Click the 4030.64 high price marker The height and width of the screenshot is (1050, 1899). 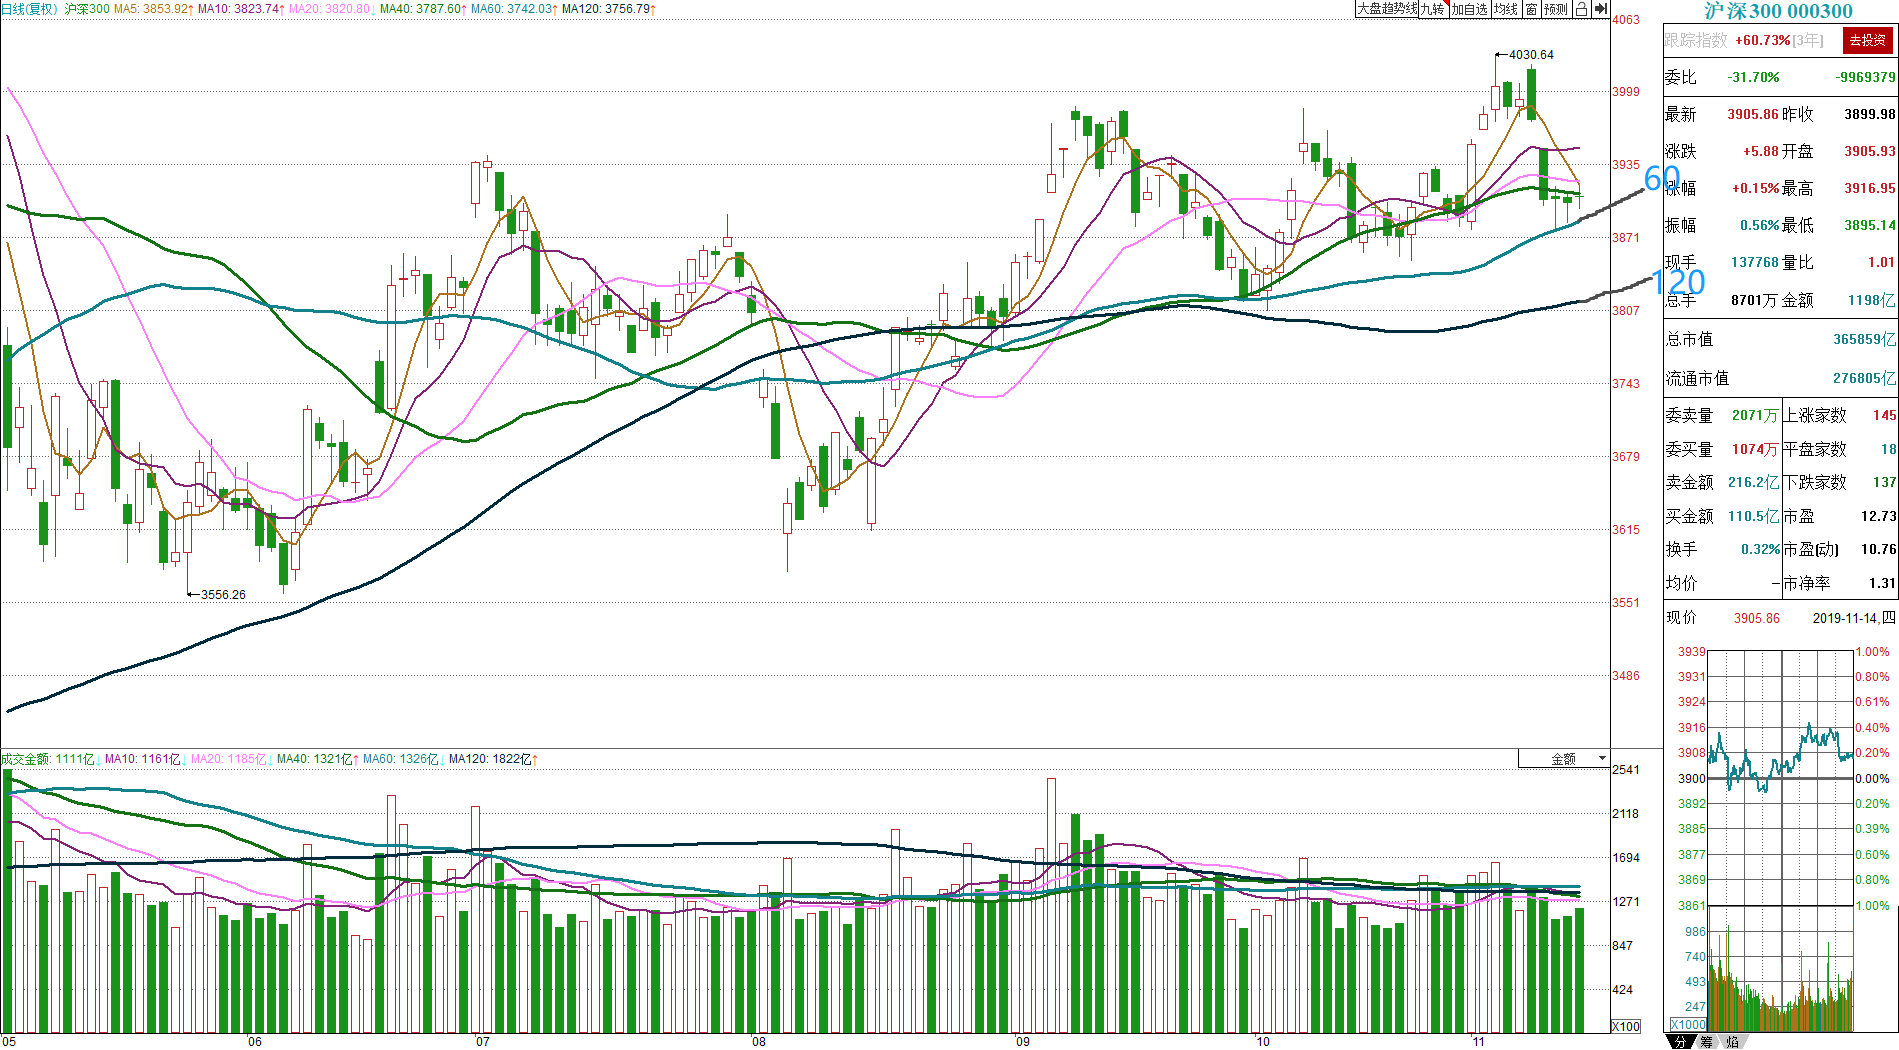tap(1530, 55)
